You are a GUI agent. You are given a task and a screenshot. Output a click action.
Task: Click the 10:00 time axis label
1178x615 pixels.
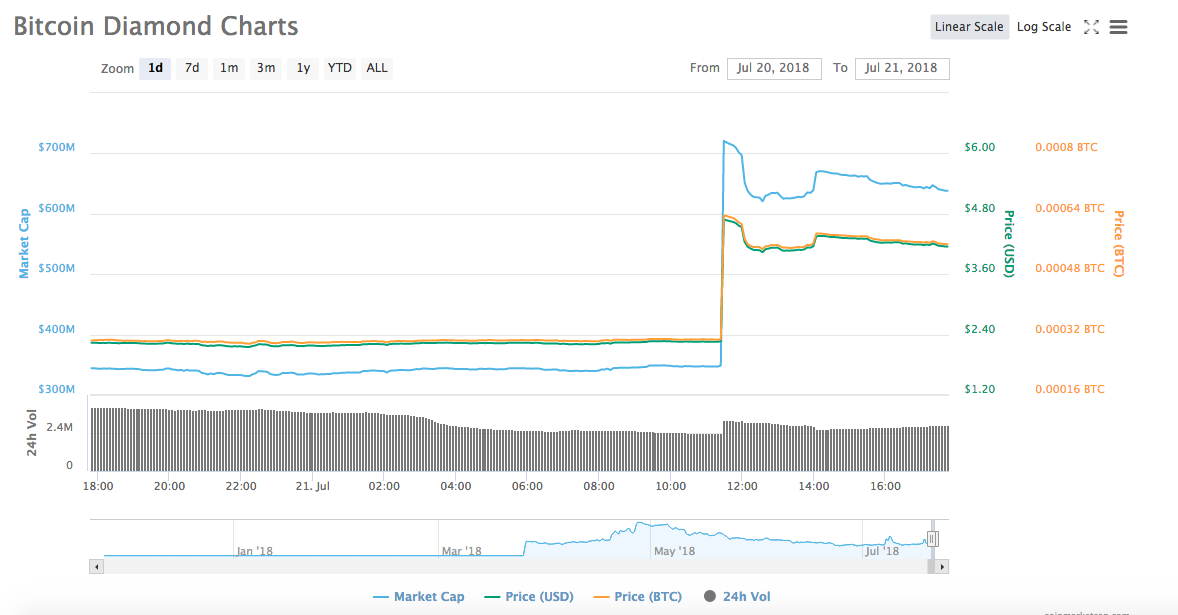(x=671, y=486)
